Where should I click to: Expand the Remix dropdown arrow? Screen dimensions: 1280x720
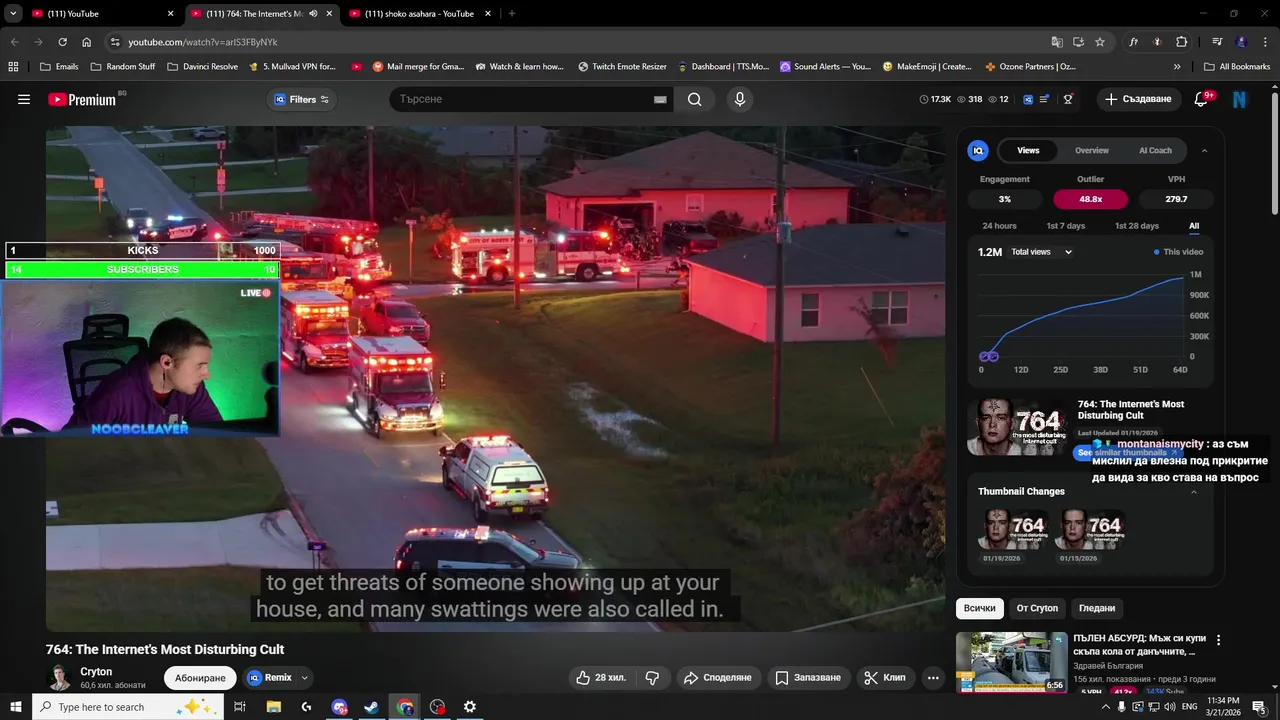click(x=305, y=678)
